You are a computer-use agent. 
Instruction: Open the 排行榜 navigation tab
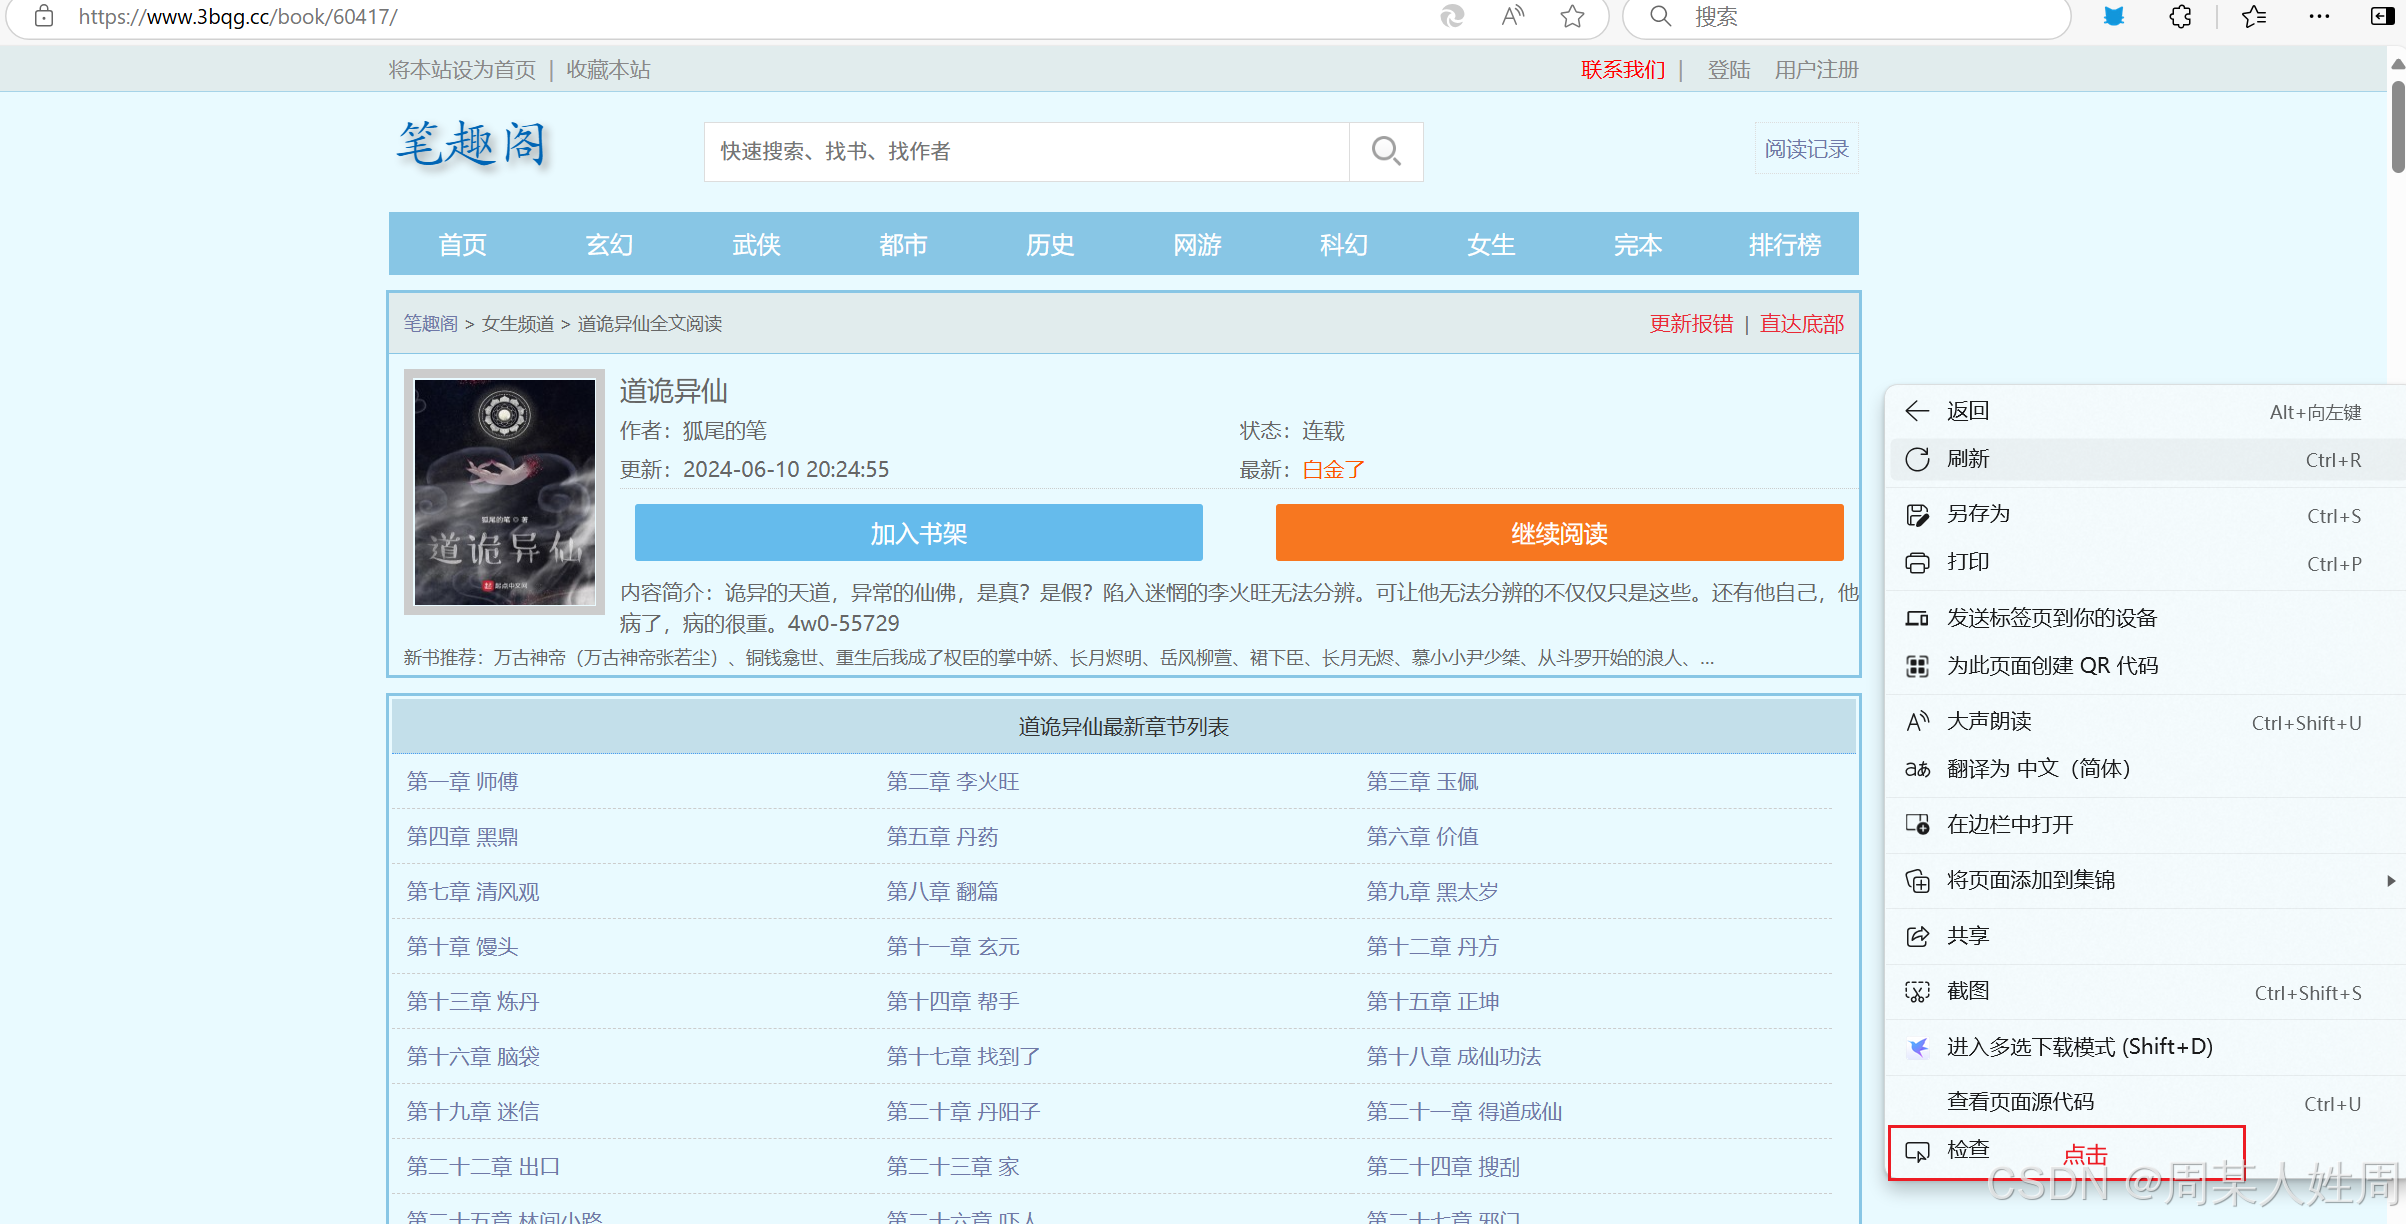click(1785, 244)
